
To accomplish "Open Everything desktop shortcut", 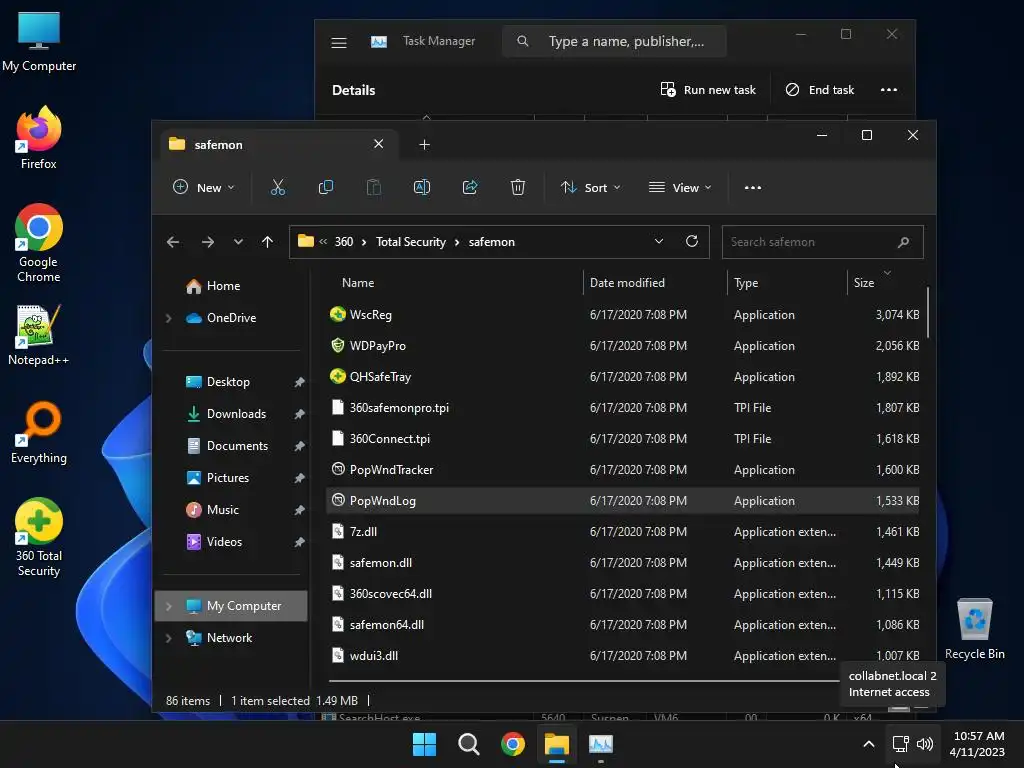I will point(39,432).
